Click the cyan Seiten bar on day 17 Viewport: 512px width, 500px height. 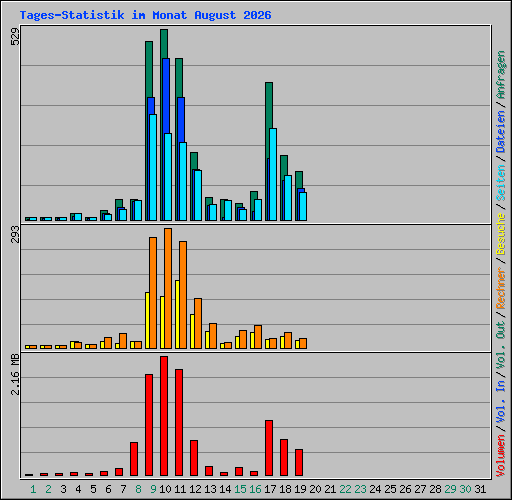(x=273, y=174)
